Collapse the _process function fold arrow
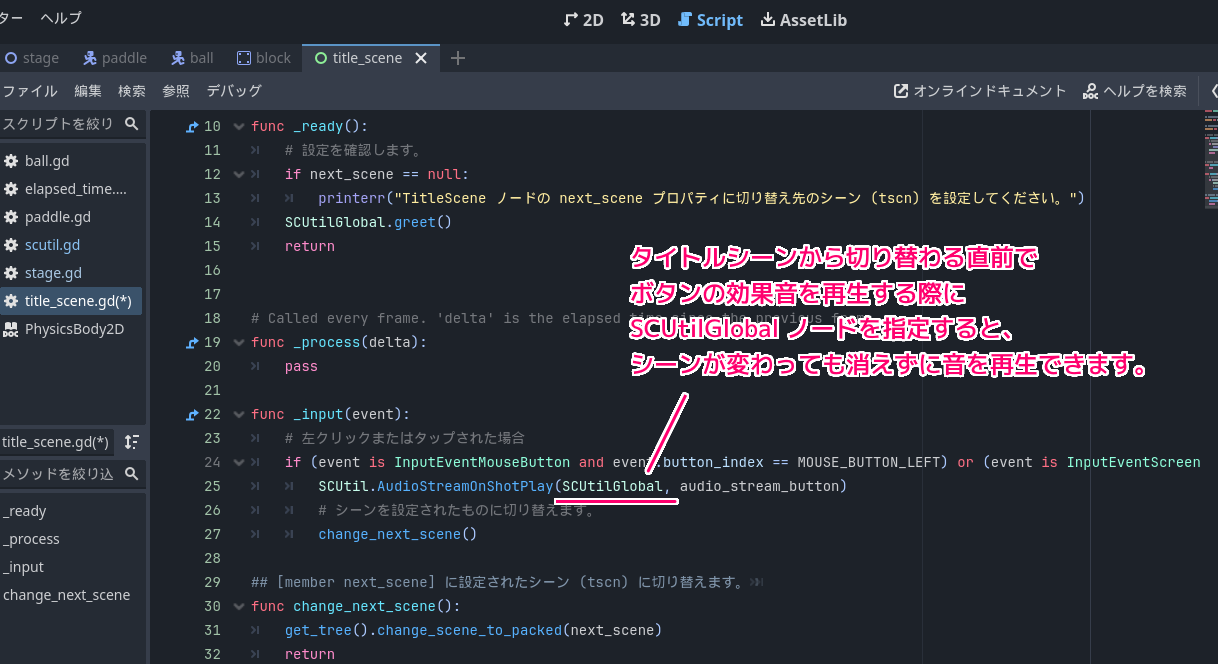The height and width of the screenshot is (664, 1218). (238, 343)
